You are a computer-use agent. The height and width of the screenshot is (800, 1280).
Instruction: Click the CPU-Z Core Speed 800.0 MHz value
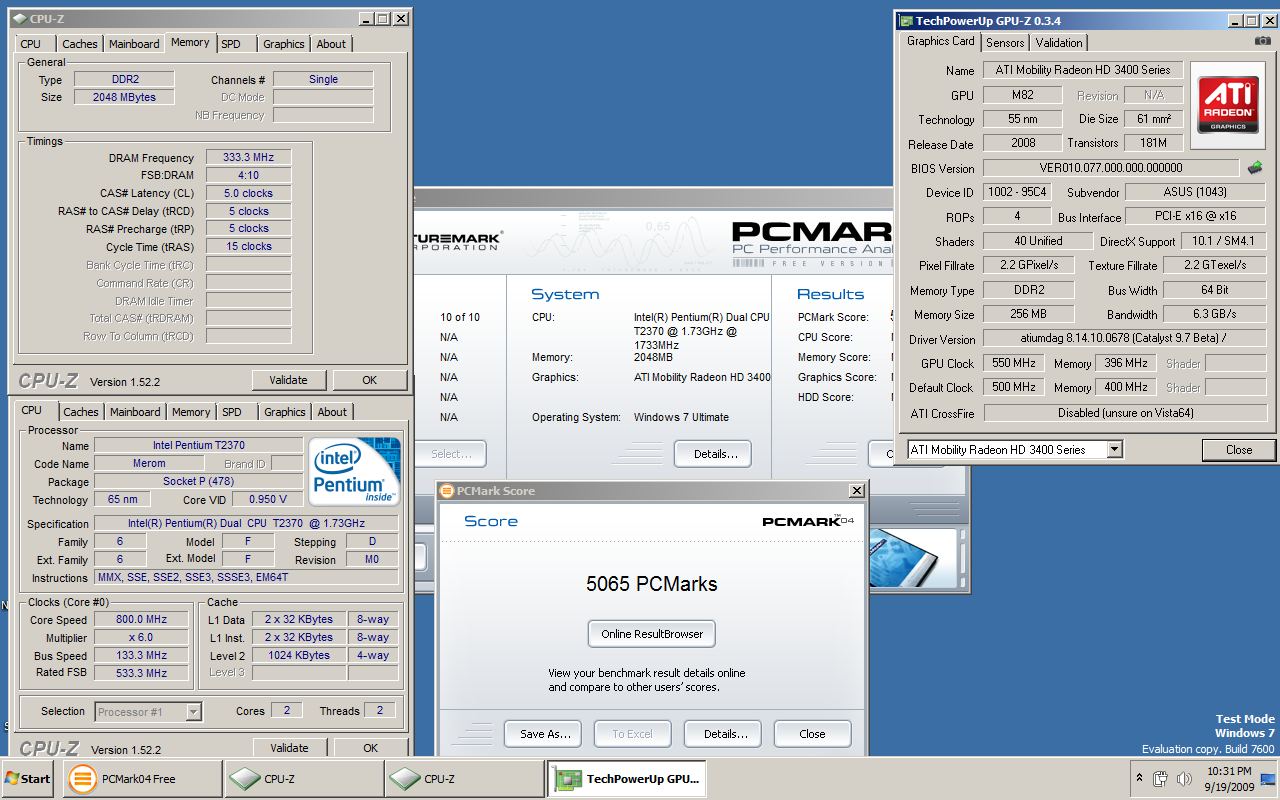(140, 620)
